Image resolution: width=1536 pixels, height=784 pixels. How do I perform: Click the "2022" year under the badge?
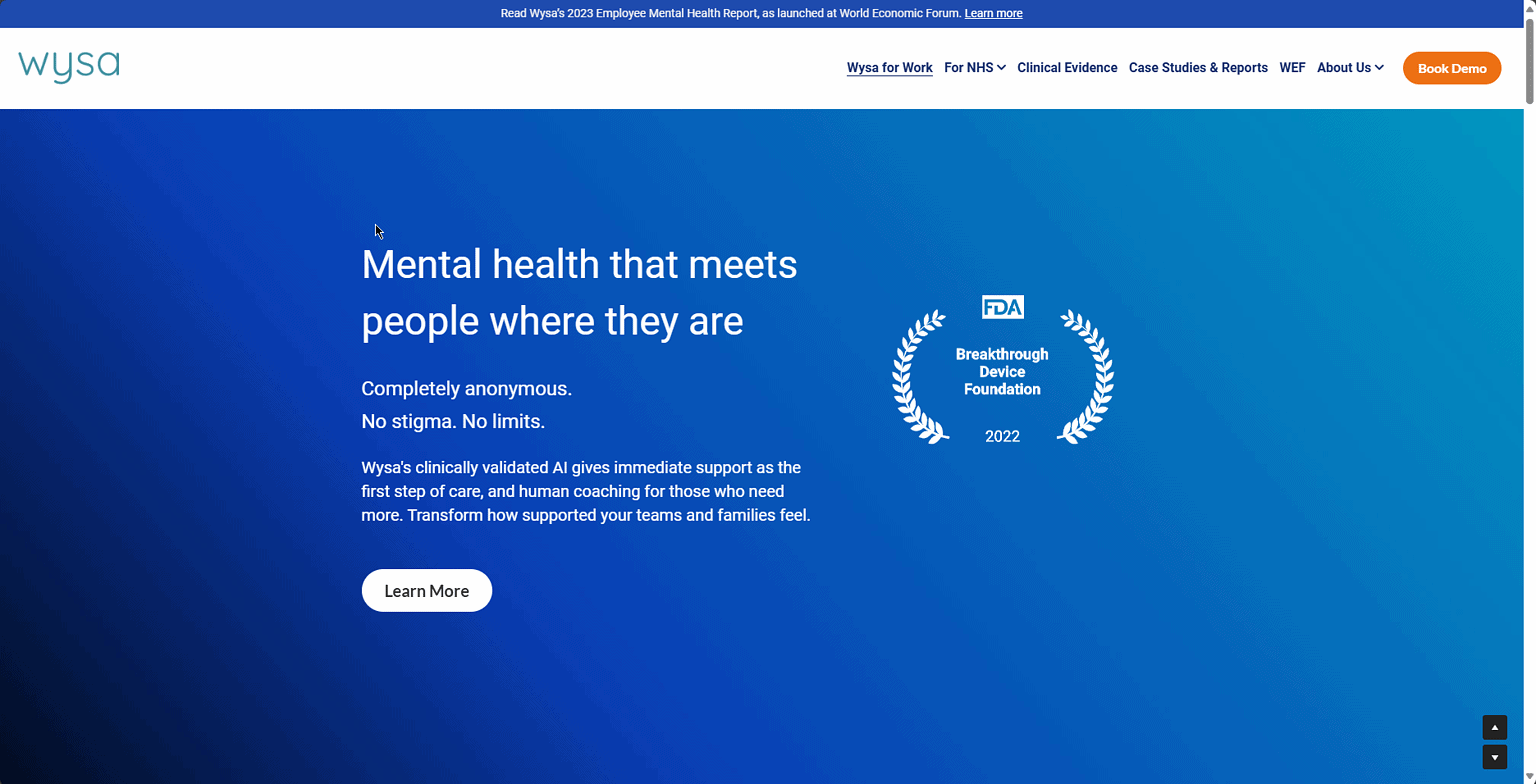click(x=1002, y=436)
